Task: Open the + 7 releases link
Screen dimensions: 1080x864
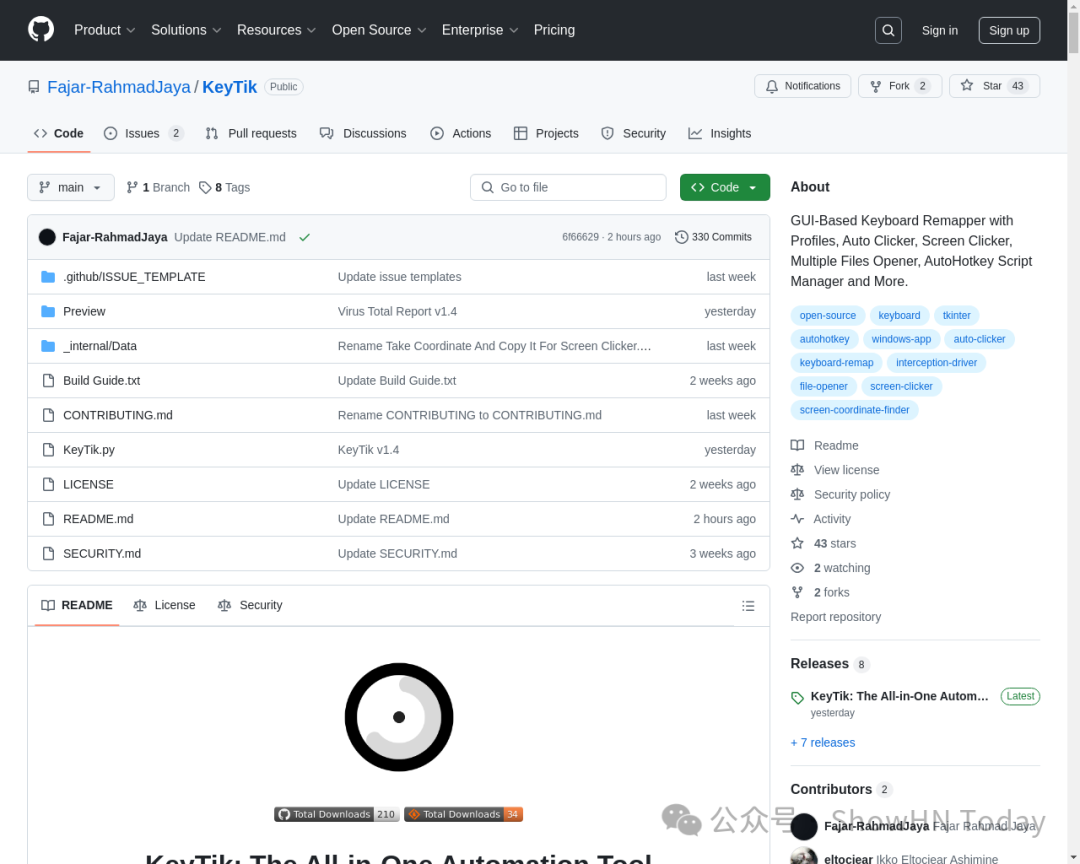Action: pyautogui.click(x=823, y=742)
